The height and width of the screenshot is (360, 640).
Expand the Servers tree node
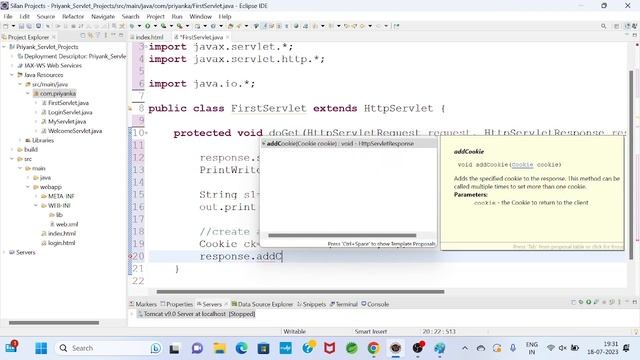[4, 252]
